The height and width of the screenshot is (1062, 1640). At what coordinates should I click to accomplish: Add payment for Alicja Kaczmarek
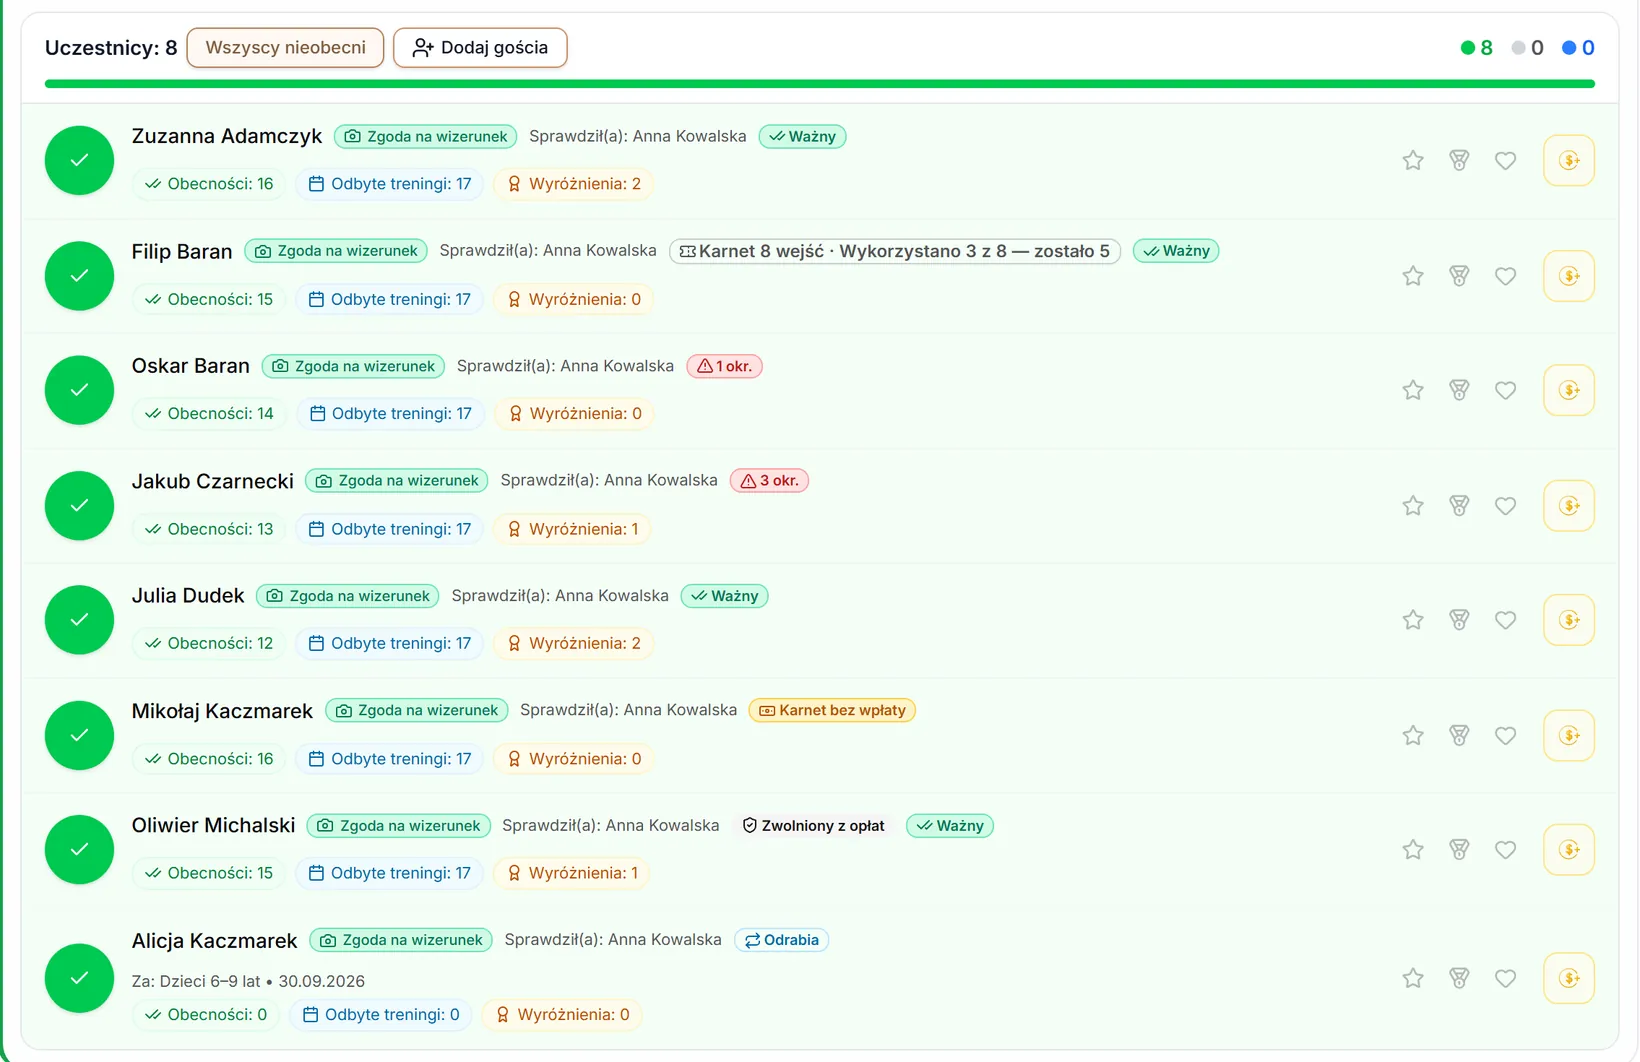[x=1569, y=978]
